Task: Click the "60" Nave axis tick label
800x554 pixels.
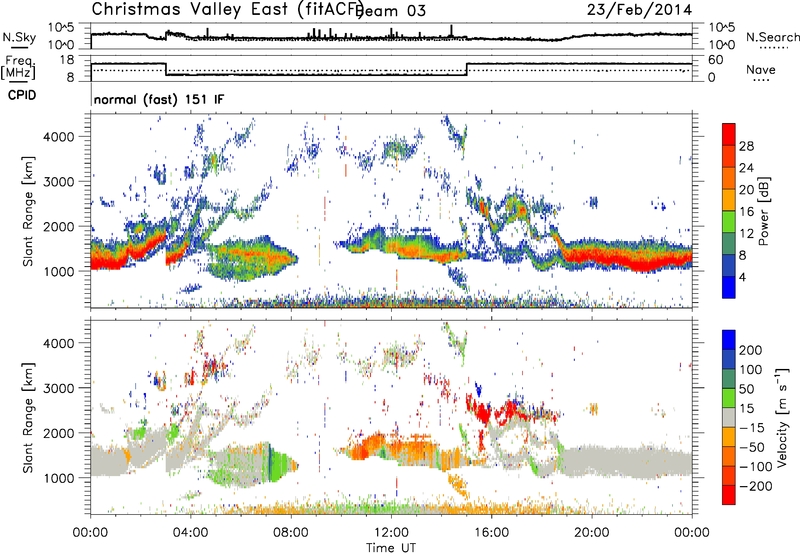Action: click(716, 60)
